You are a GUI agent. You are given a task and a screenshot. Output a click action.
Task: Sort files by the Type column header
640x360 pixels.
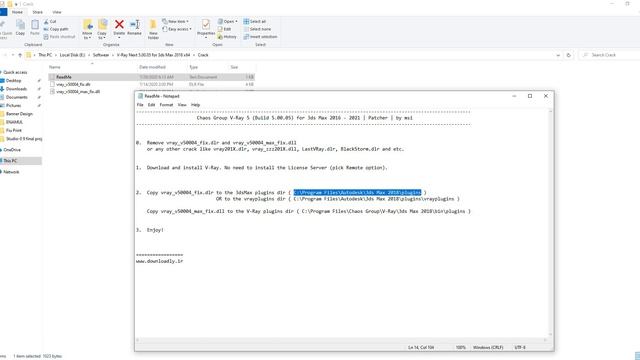[193, 67]
